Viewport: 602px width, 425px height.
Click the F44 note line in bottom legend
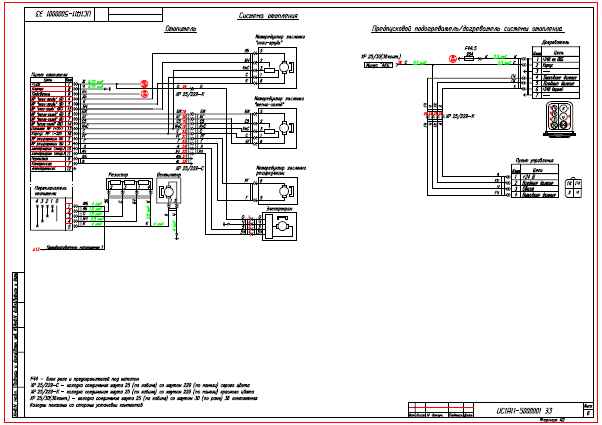coord(85,379)
